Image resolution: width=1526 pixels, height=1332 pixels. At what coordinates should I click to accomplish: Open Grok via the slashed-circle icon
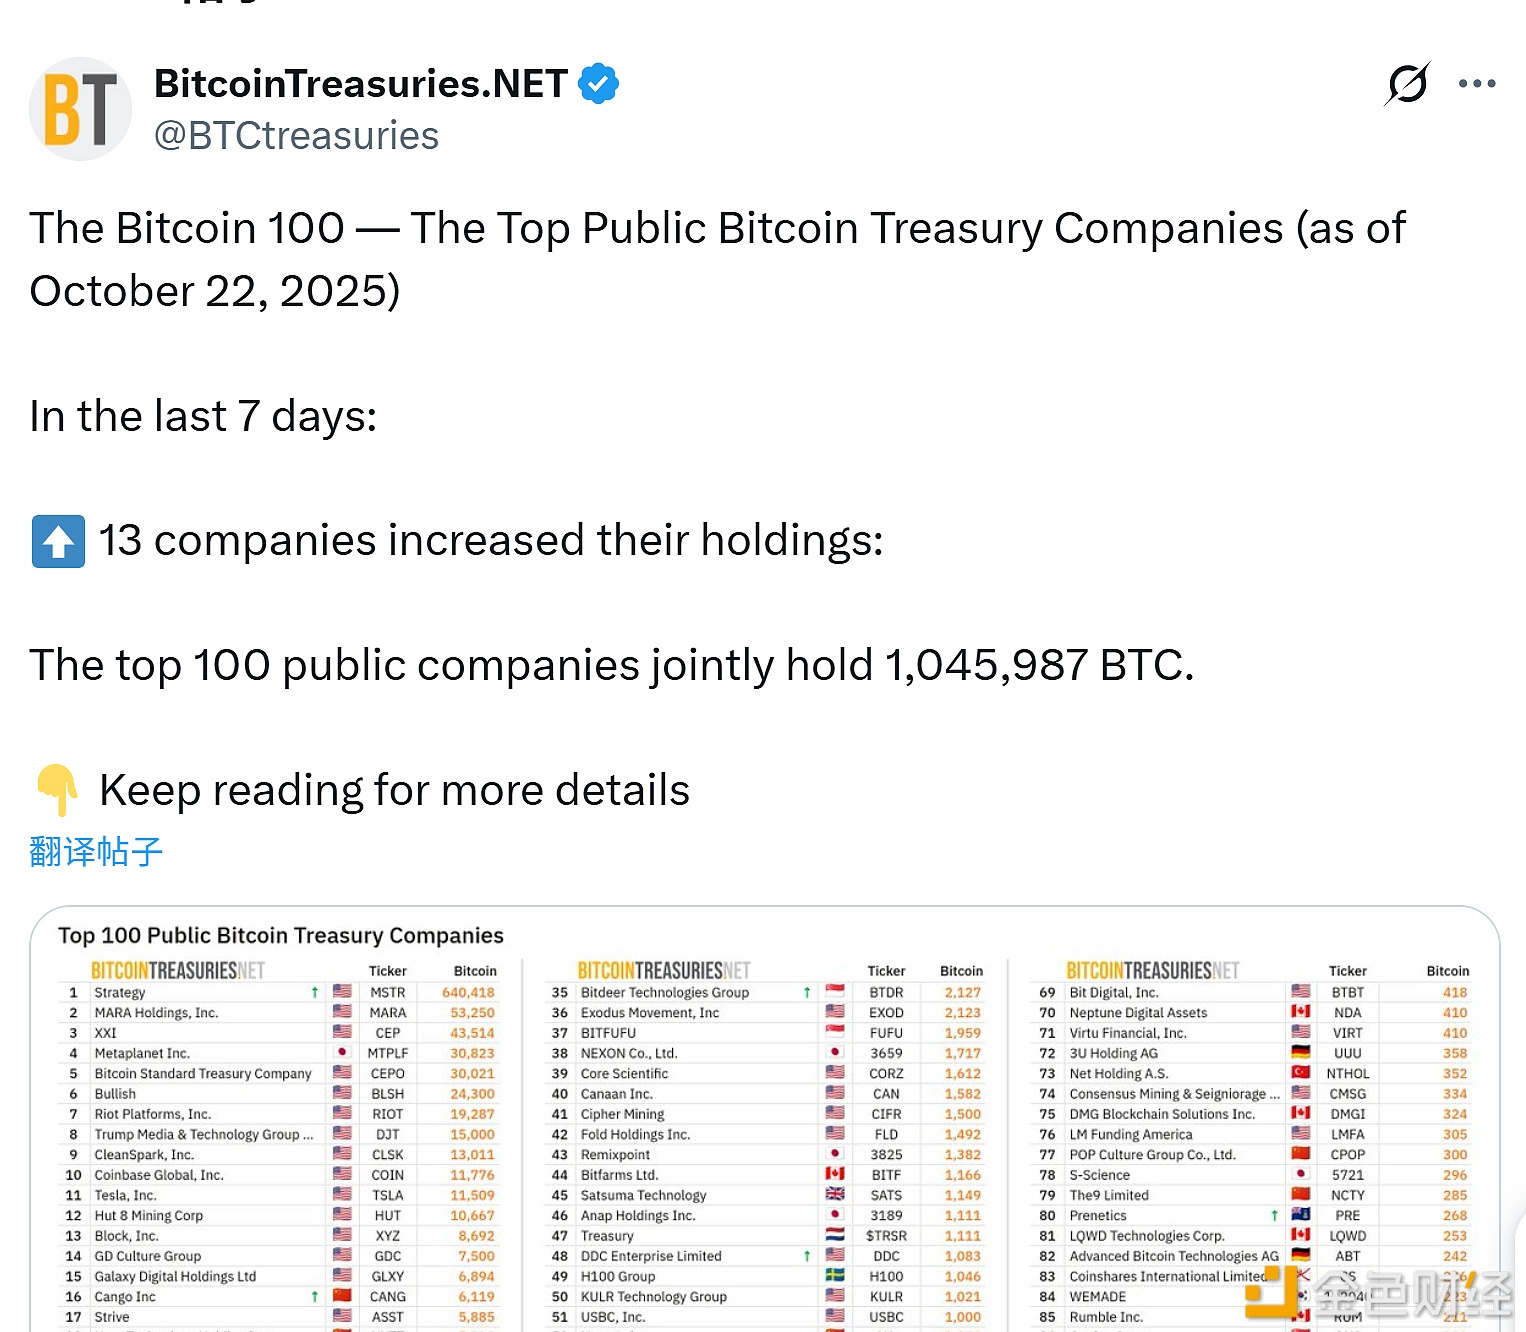pyautogui.click(x=1407, y=84)
